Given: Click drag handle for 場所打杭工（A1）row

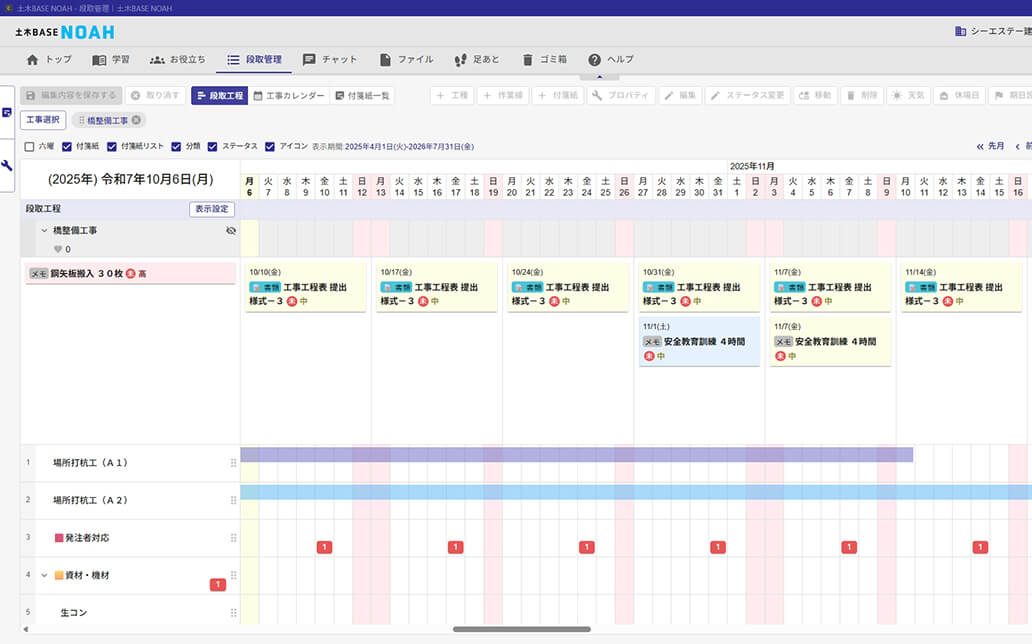Looking at the screenshot, I should coord(233,463).
